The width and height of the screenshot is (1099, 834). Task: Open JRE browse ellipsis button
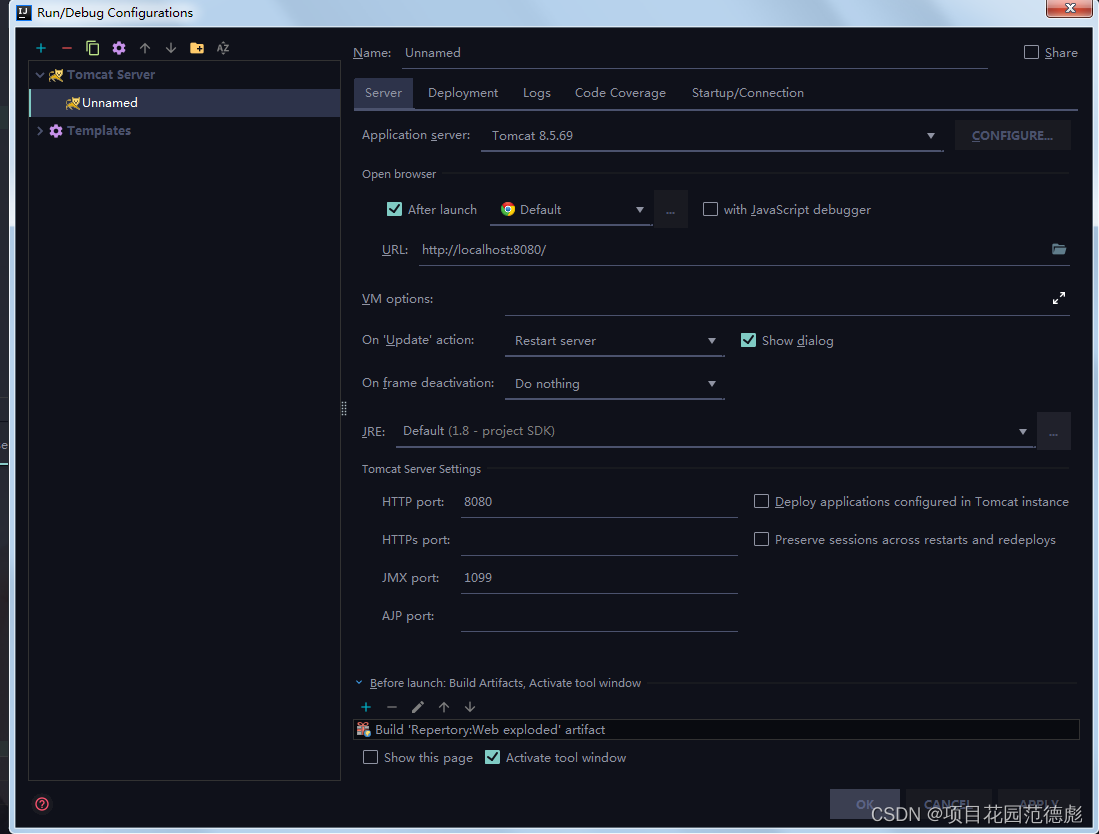(1053, 432)
